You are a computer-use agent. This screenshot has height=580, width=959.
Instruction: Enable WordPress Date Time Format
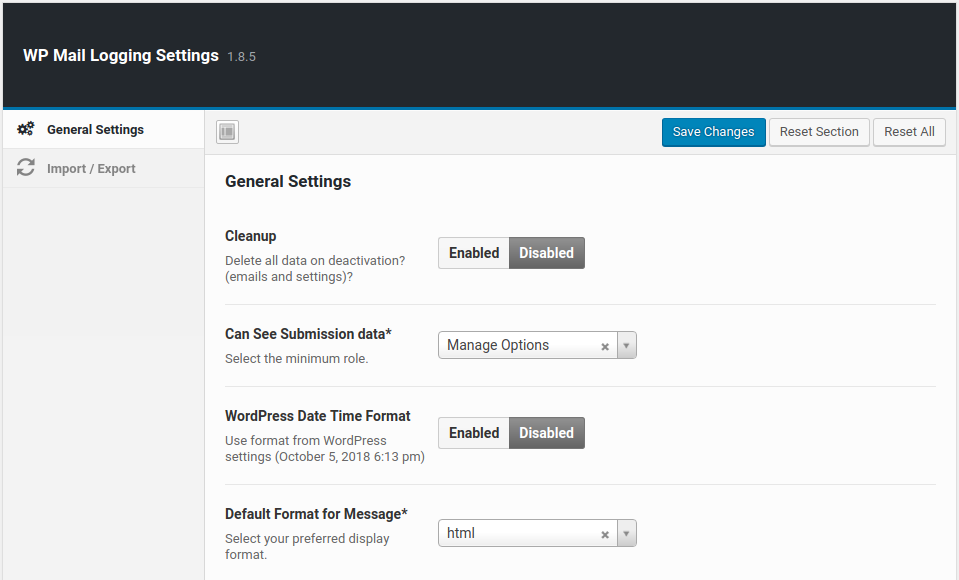point(474,433)
